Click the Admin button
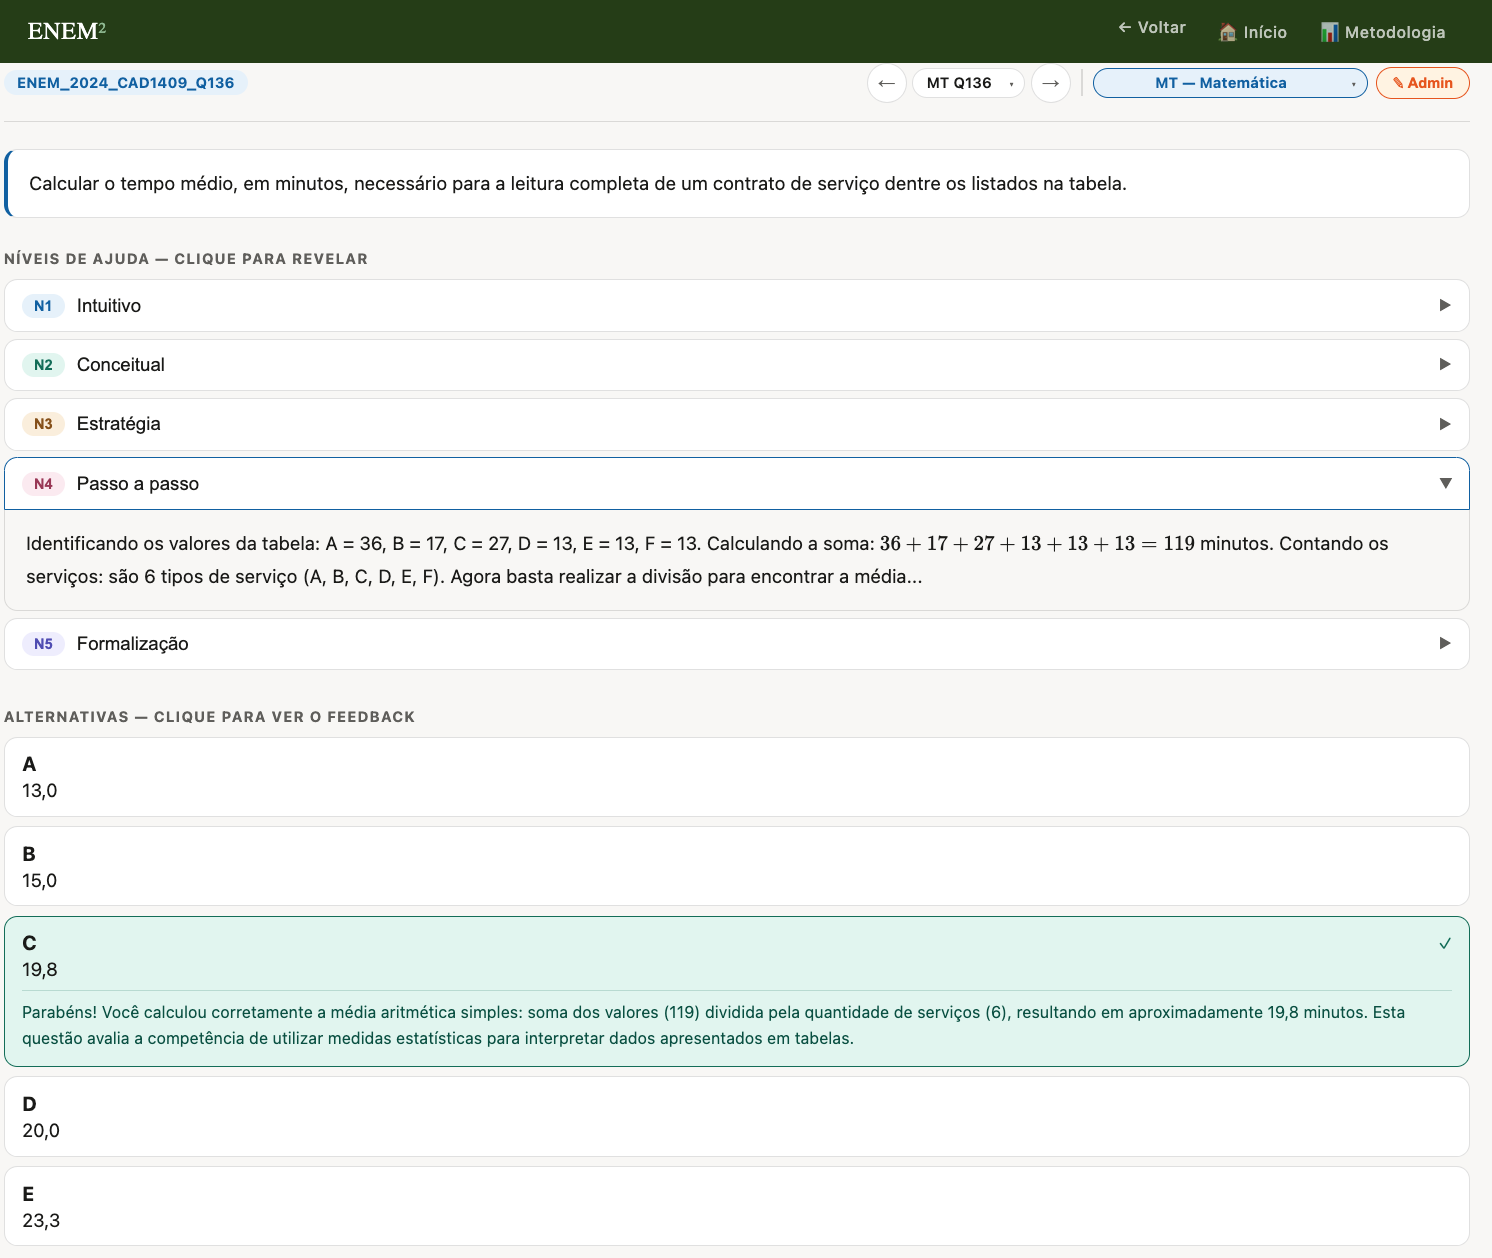The image size is (1492, 1258). click(x=1423, y=83)
